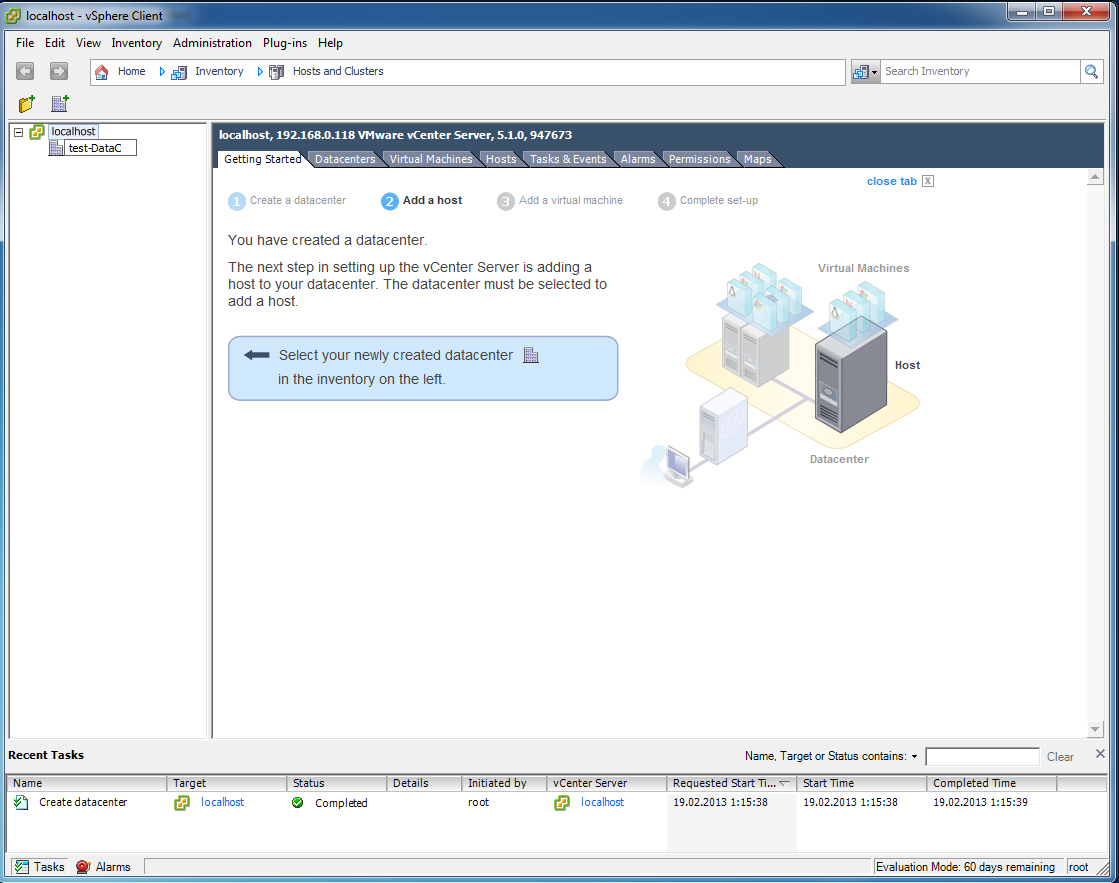This screenshot has height=883, width=1119.
Task: Click the Hosts and Clusters breadcrumb icon
Action: click(x=277, y=71)
